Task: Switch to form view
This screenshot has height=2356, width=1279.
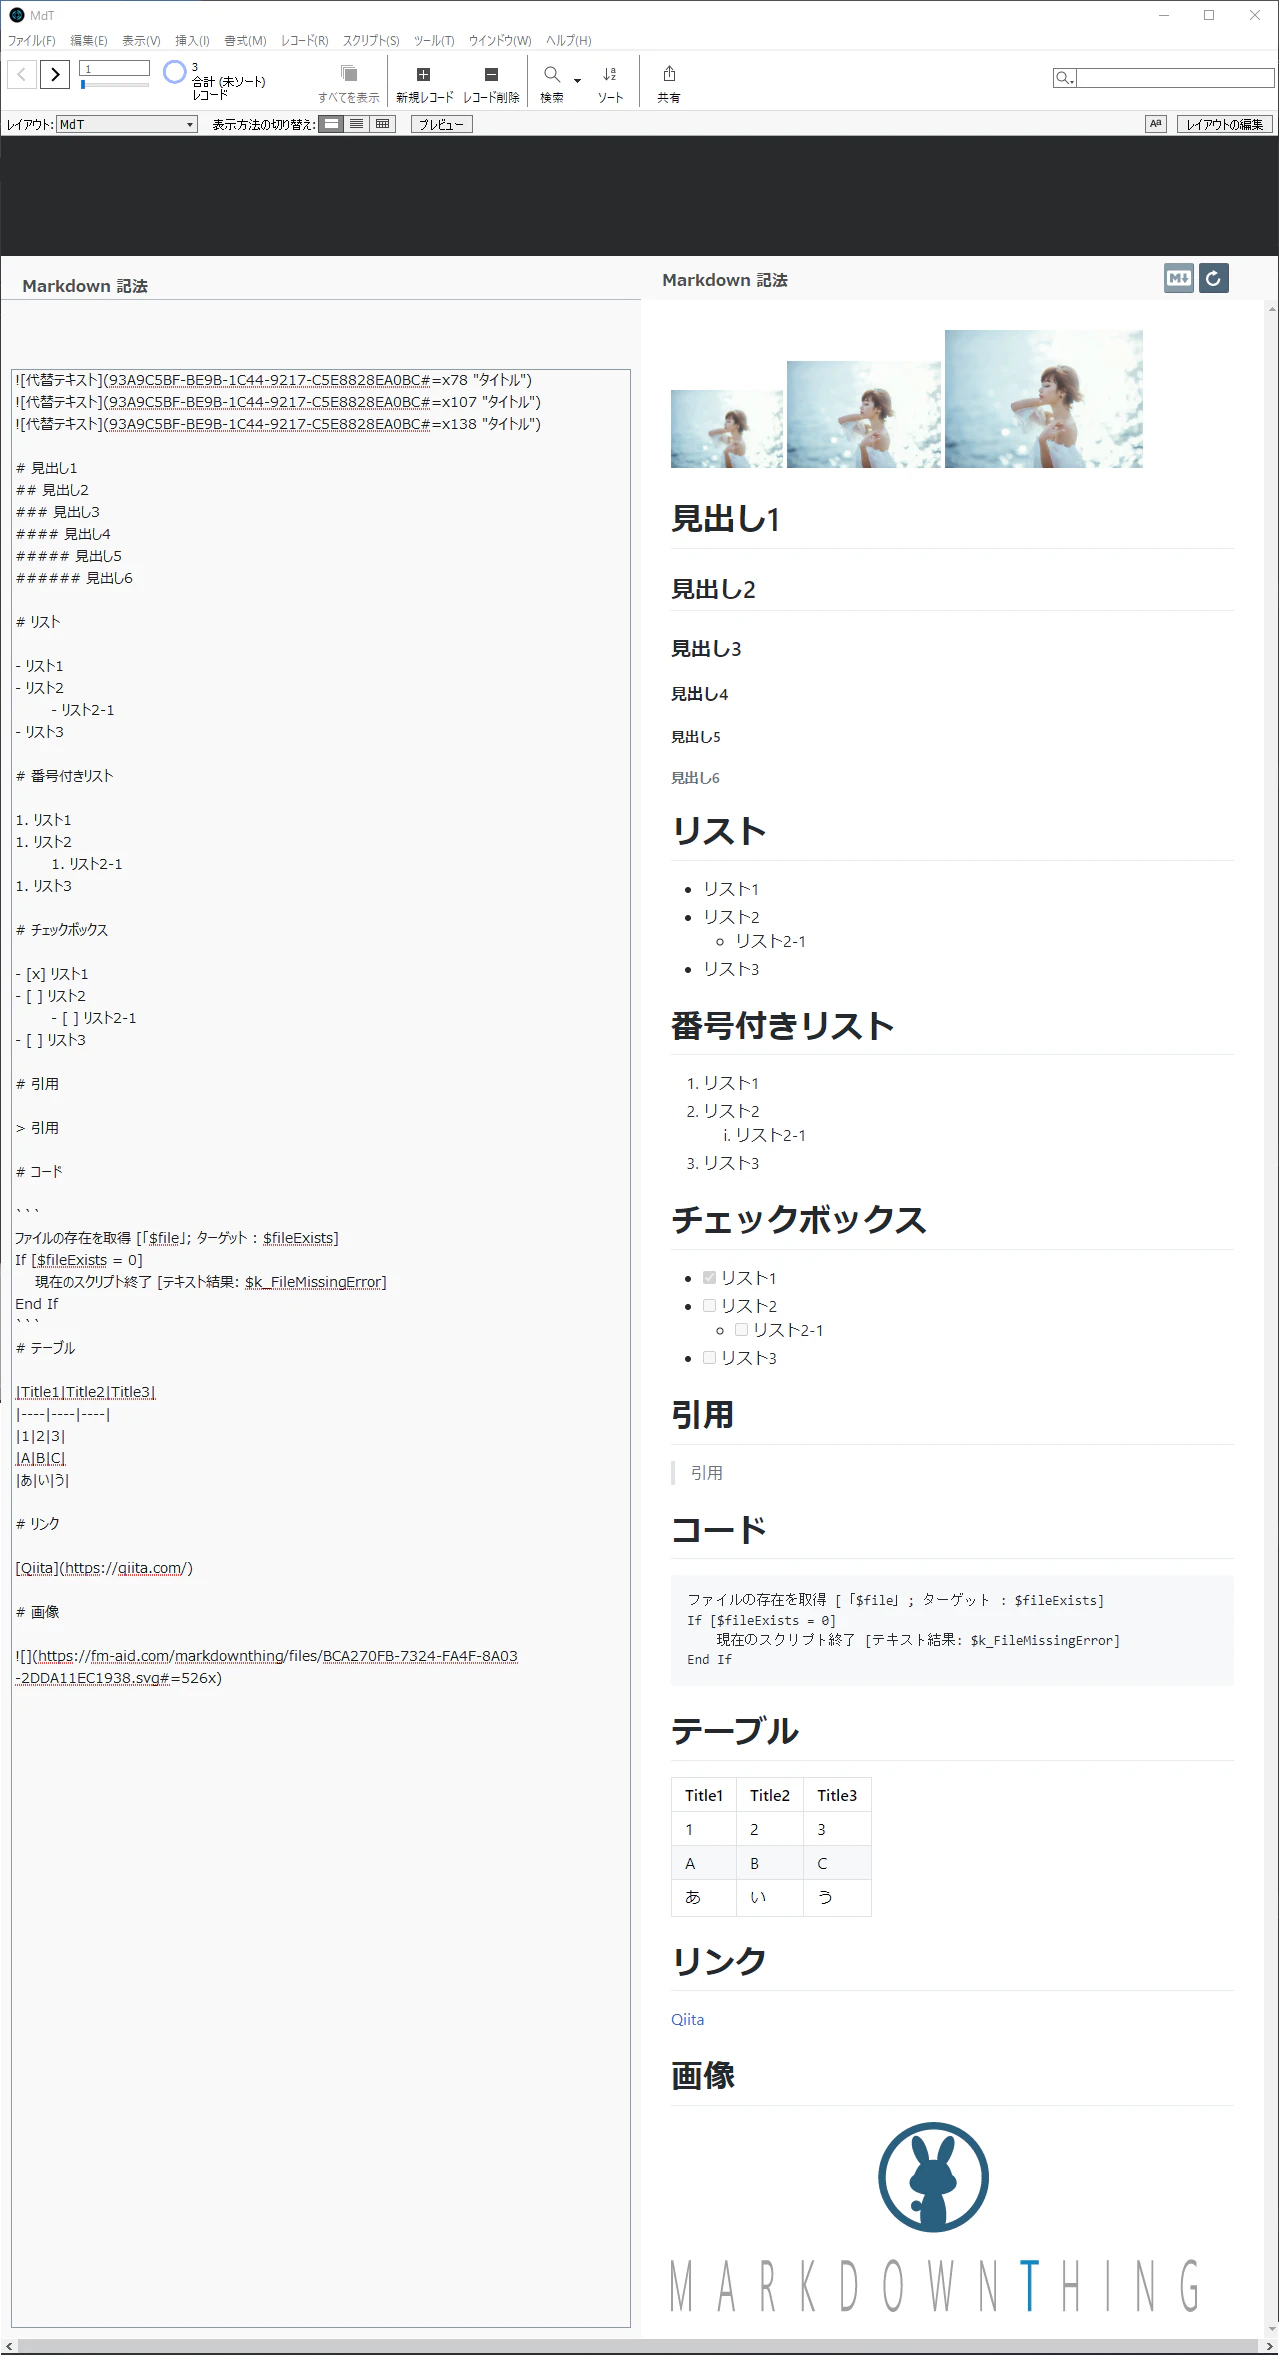Action: 332,124
